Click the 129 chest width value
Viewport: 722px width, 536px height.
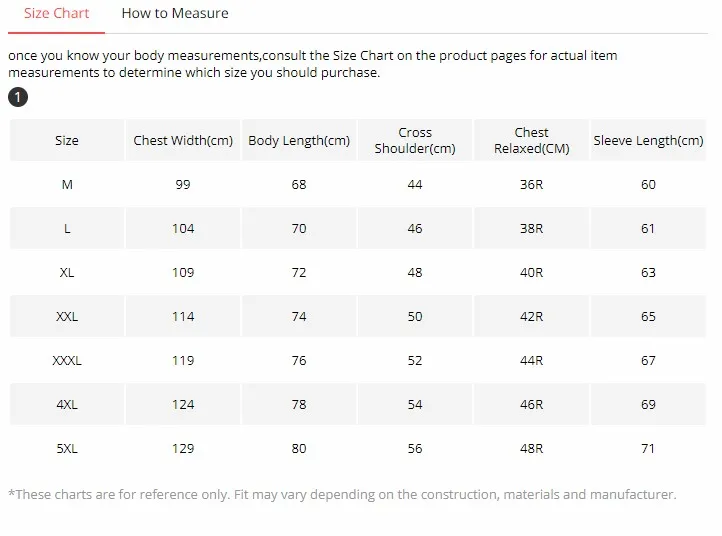click(183, 449)
